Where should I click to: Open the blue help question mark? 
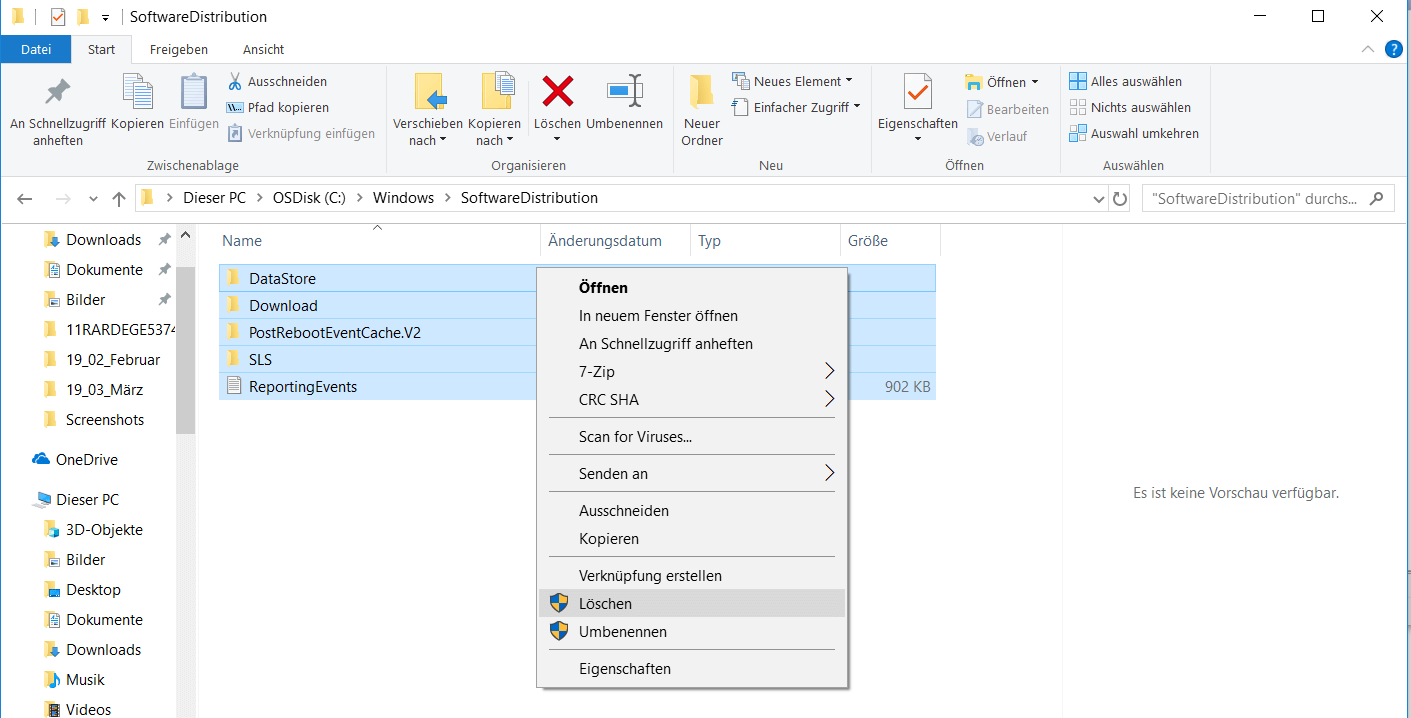click(1393, 49)
